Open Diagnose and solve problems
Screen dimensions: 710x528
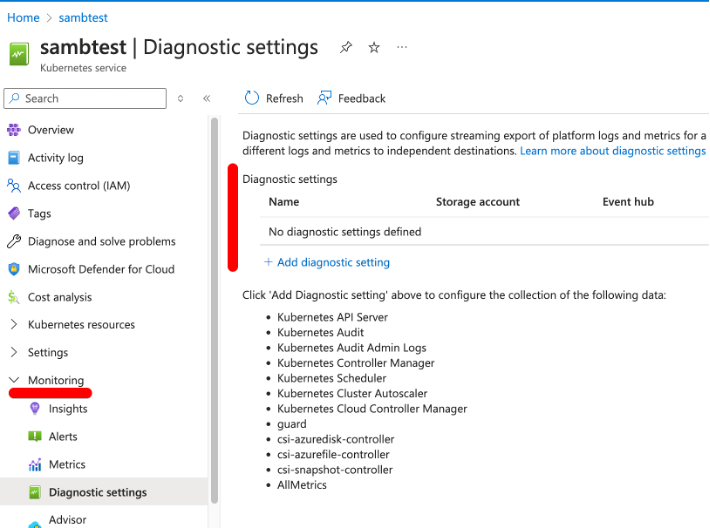tap(101, 241)
